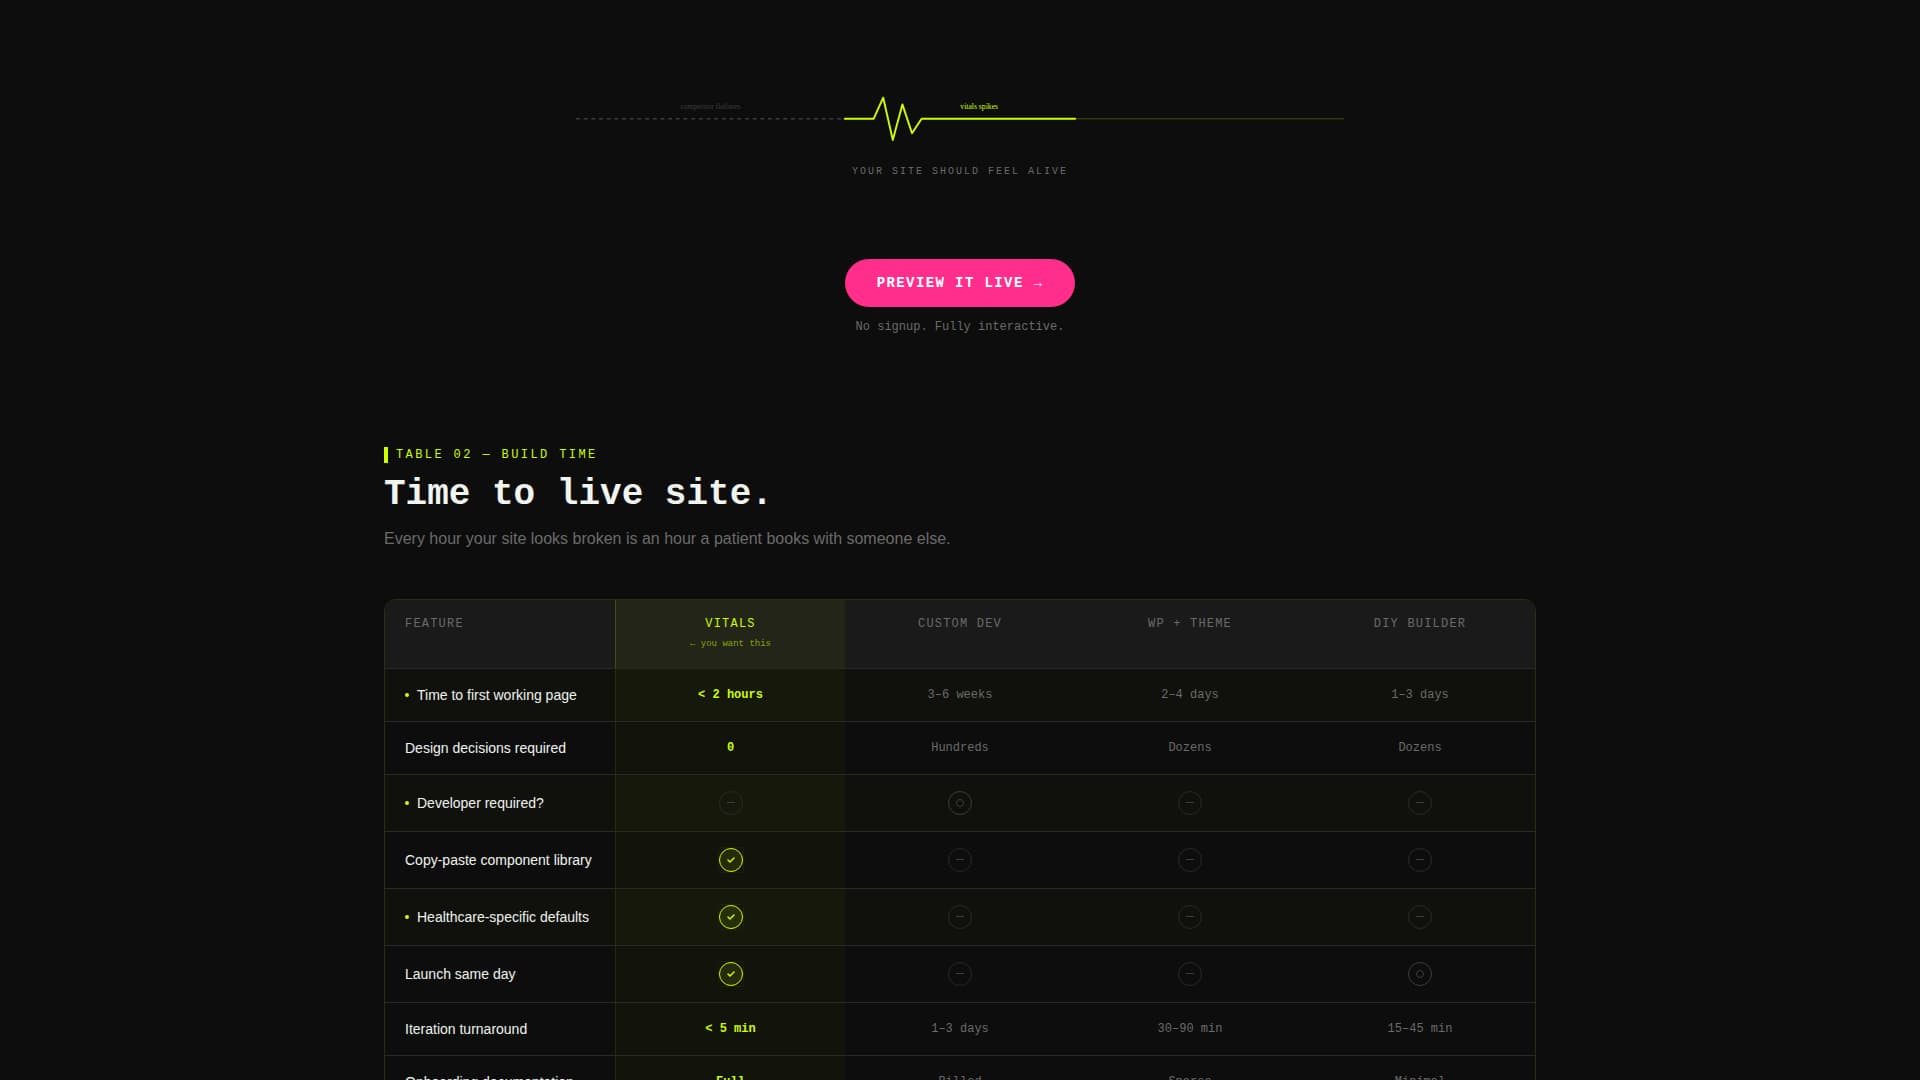Click the 'Copy-paste component library' row label

(498, 860)
